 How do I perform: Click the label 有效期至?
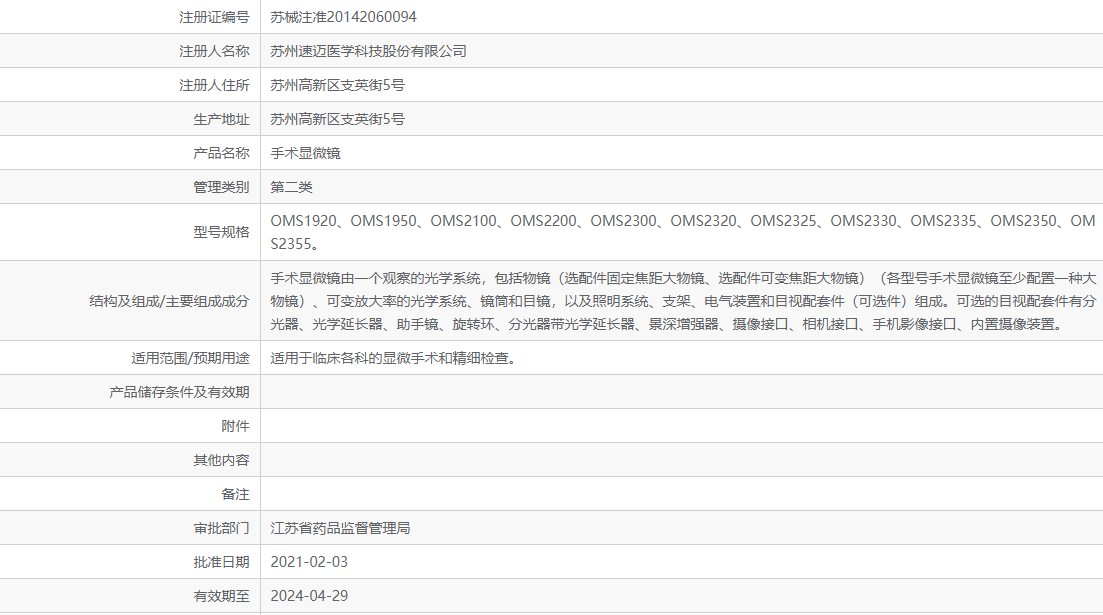pos(221,596)
